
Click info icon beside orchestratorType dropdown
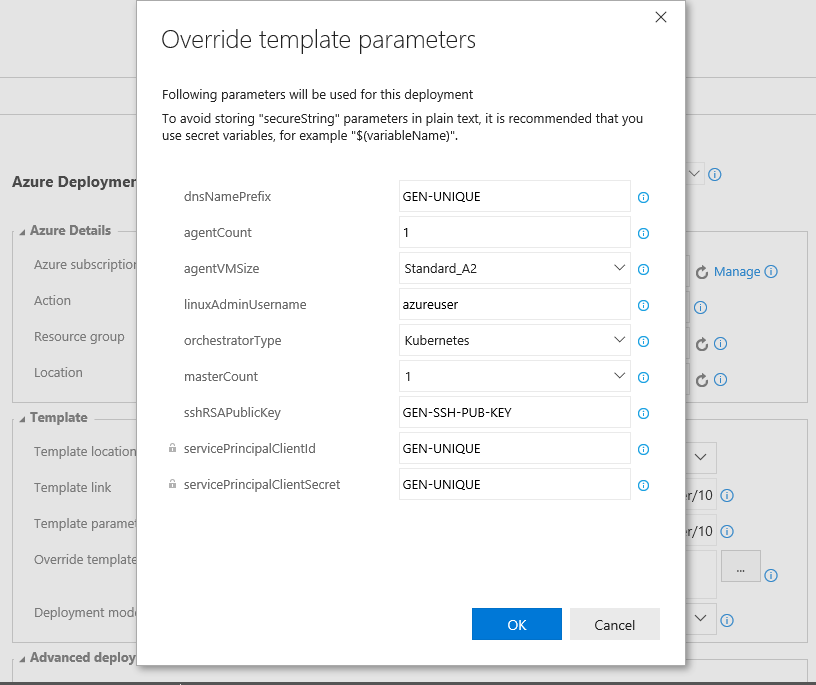click(643, 341)
